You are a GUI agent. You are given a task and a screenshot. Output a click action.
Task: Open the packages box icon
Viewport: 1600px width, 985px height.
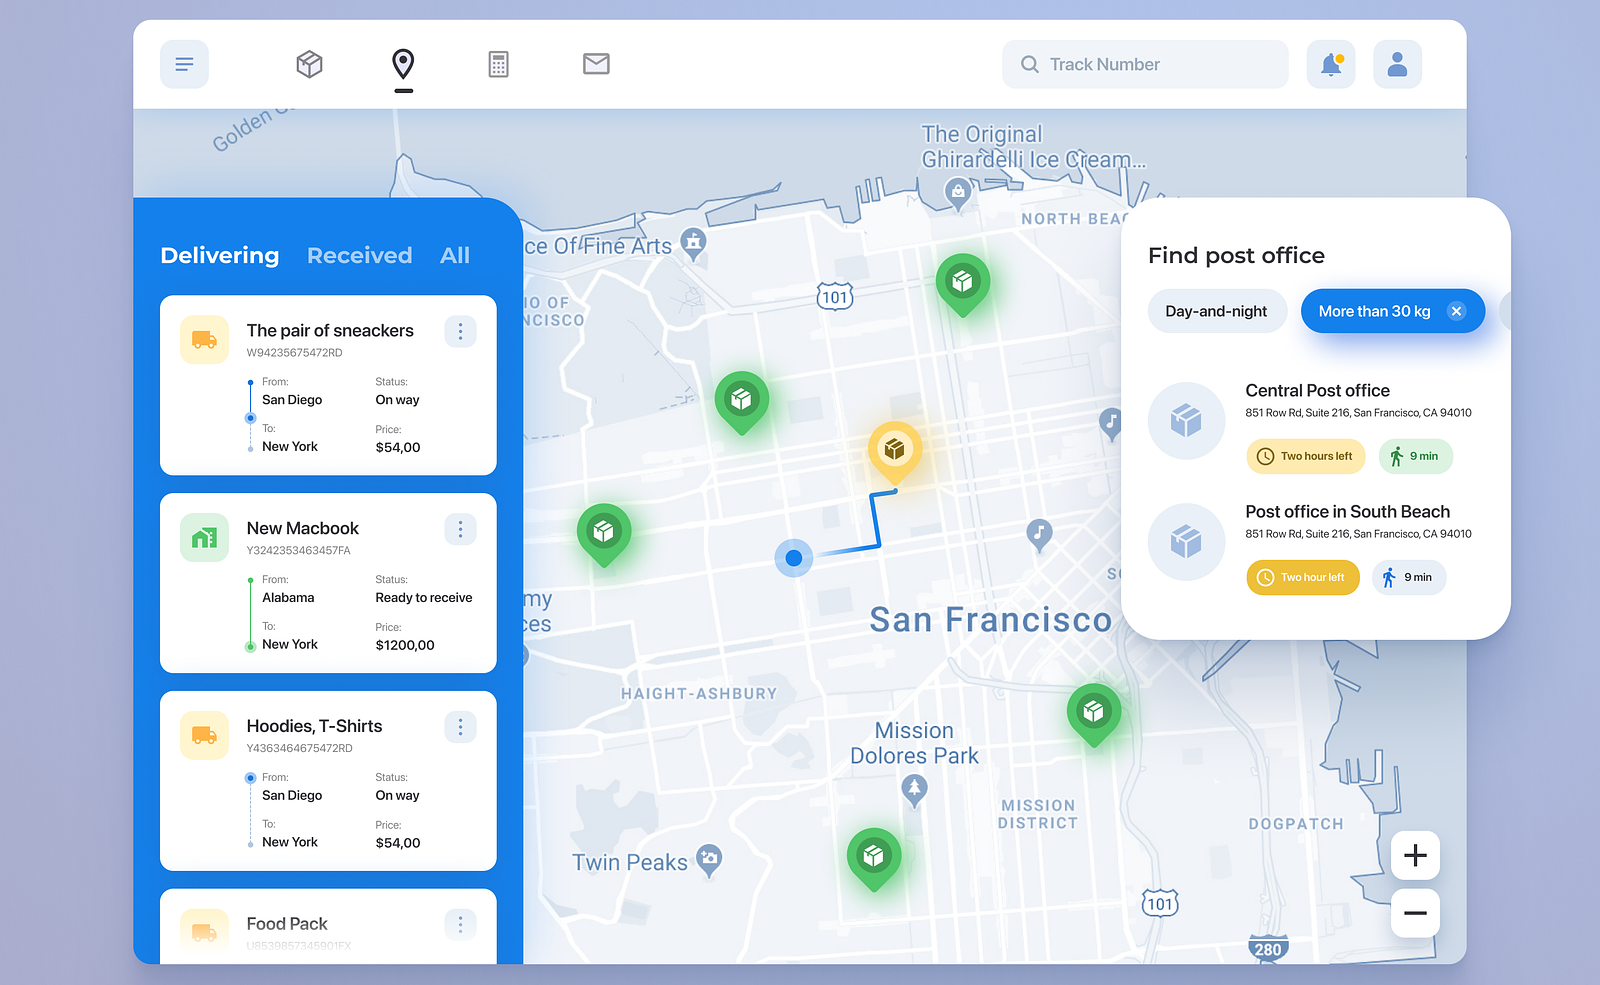(309, 64)
